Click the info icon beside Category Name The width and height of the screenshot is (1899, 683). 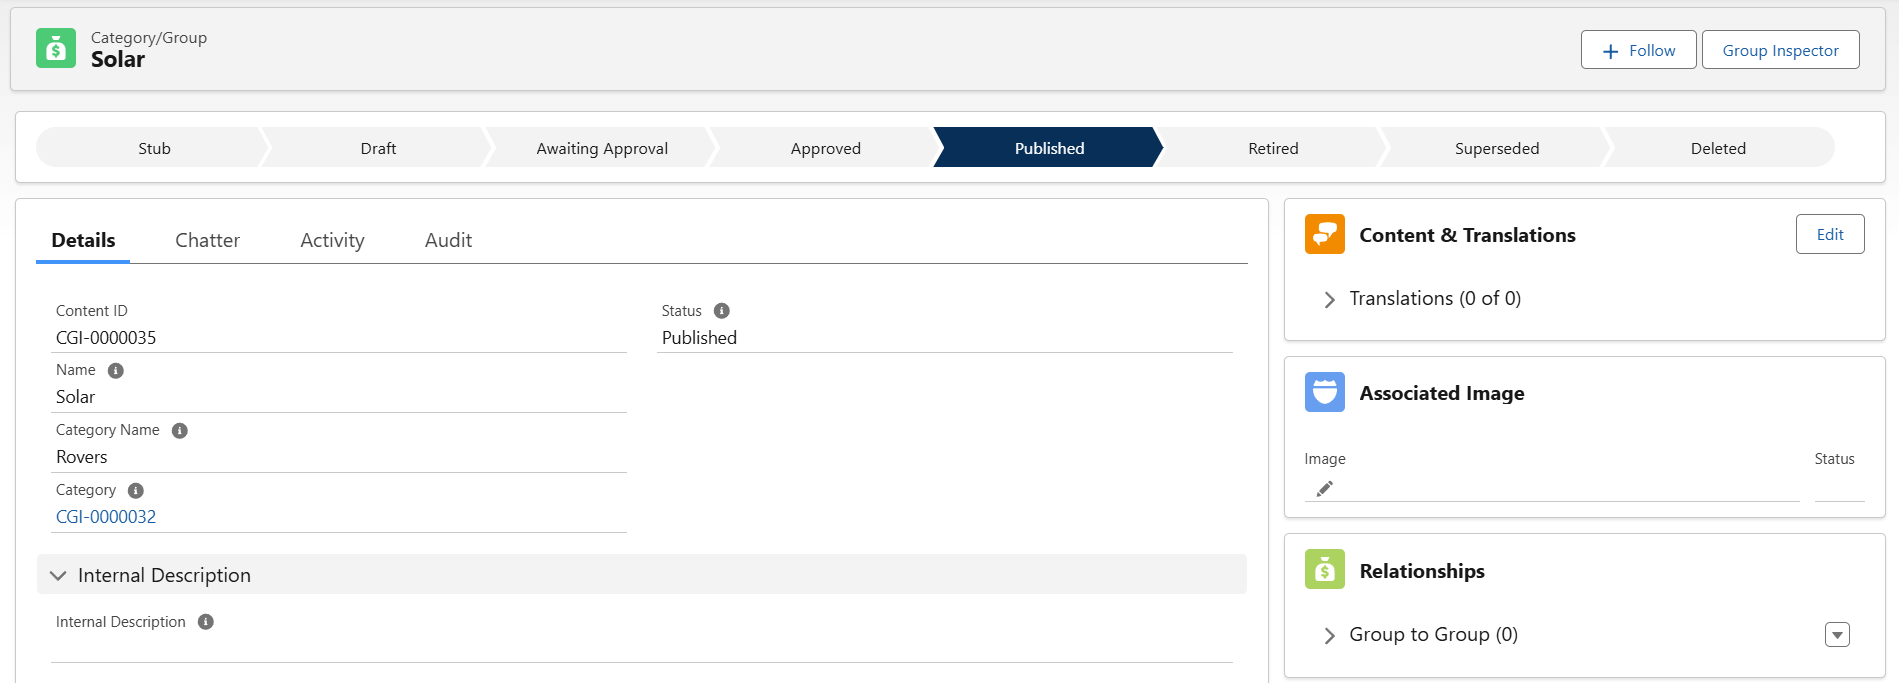point(180,431)
